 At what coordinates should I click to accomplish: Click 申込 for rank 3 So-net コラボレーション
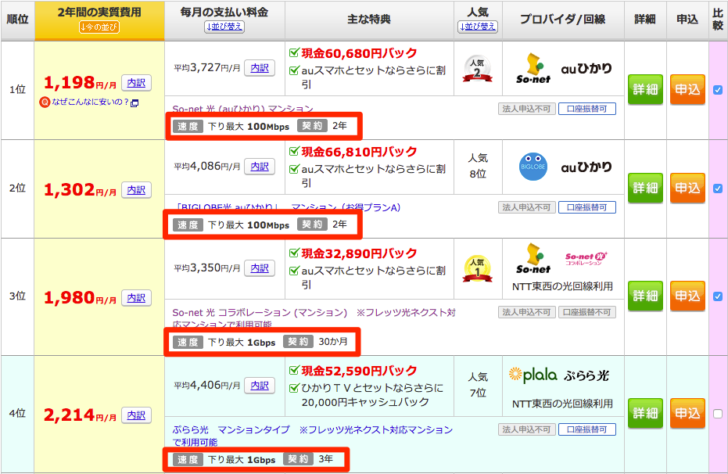pos(688,295)
